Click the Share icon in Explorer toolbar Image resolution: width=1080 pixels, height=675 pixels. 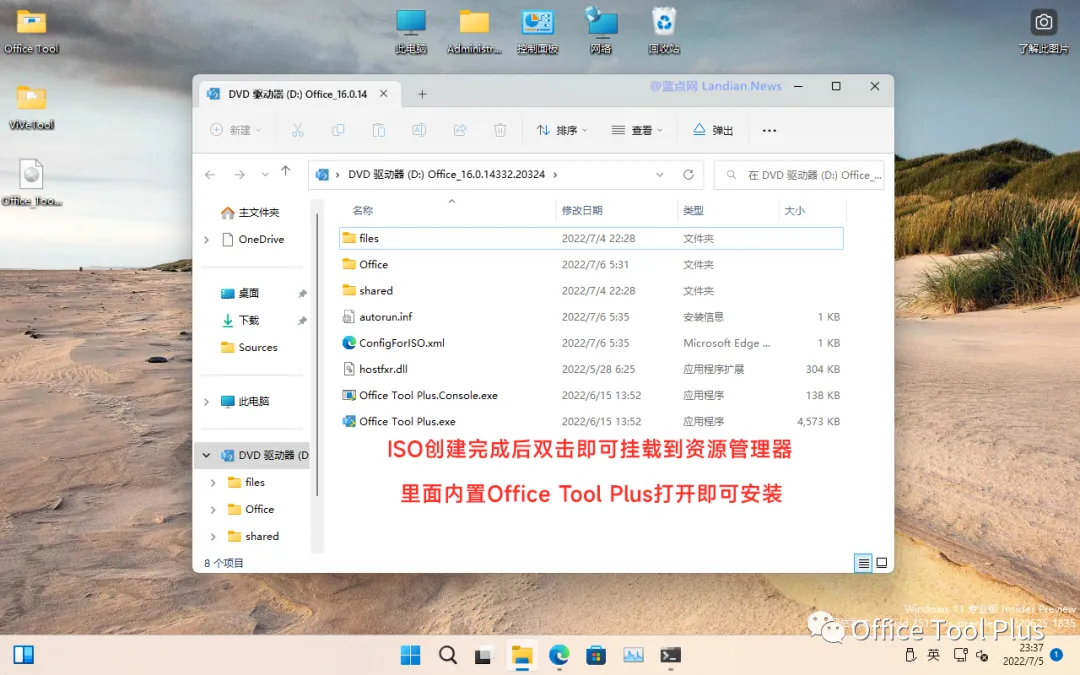point(459,130)
